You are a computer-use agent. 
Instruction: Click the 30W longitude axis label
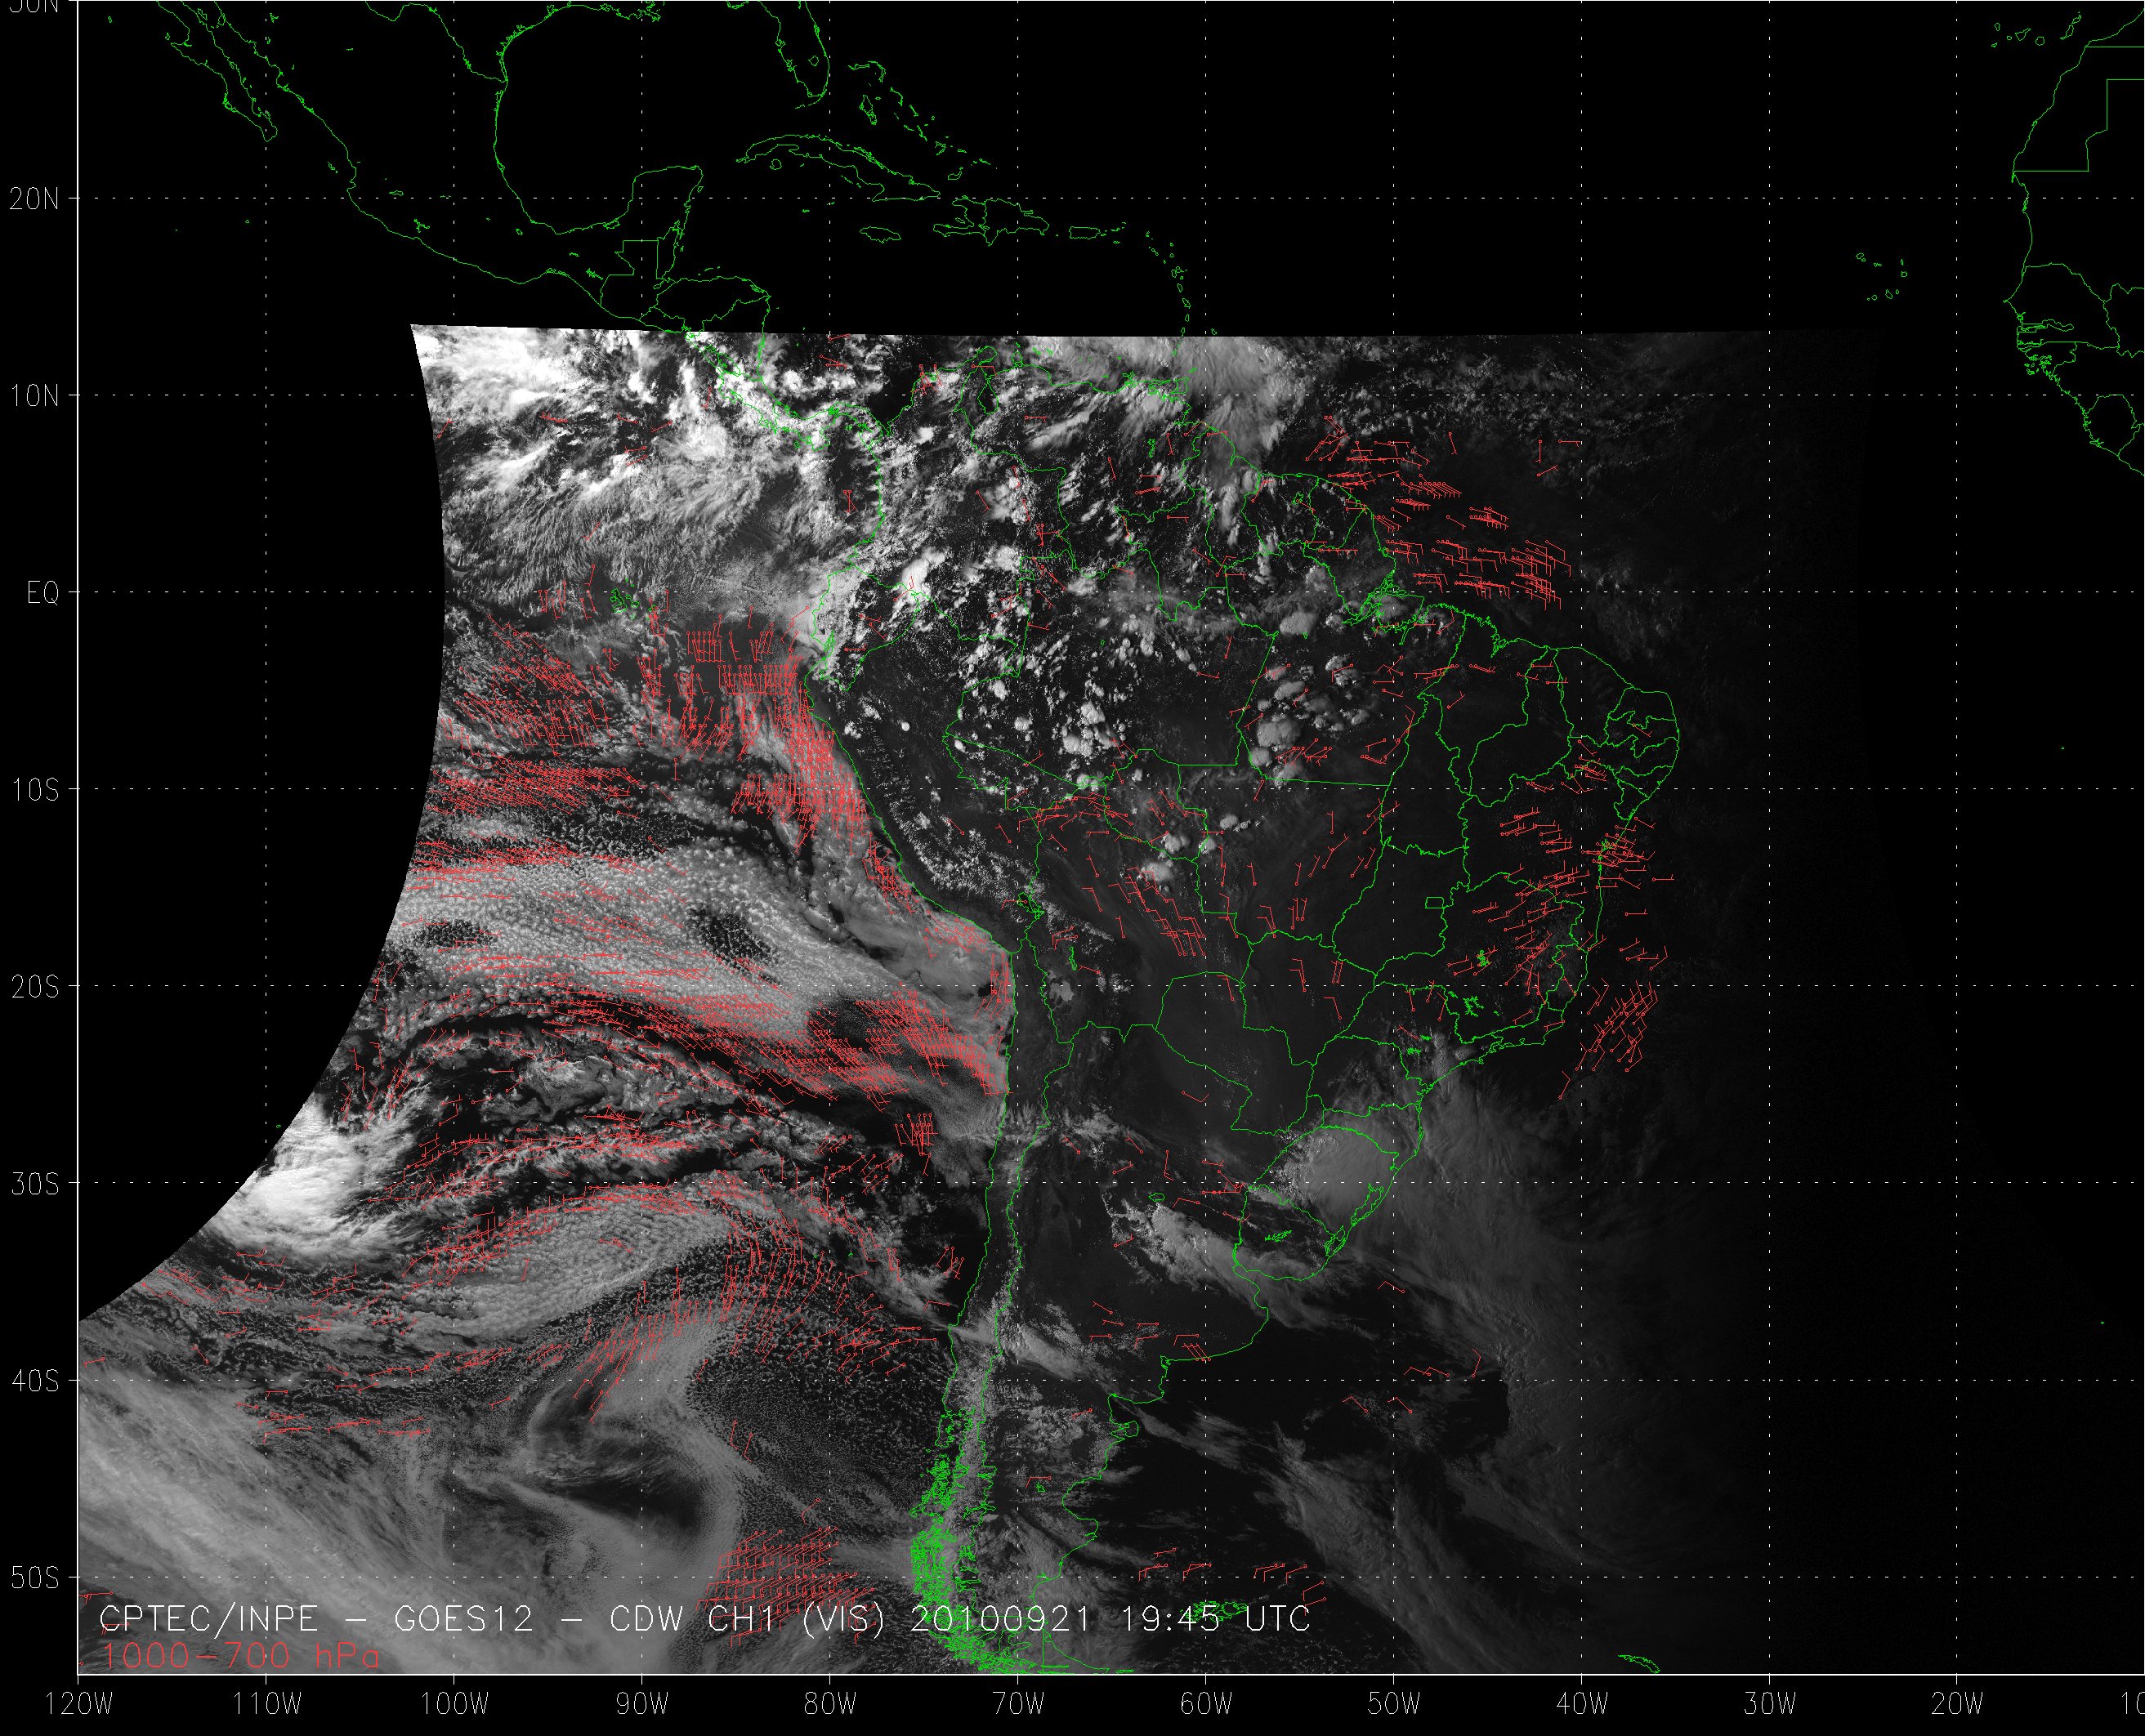tap(1770, 1704)
